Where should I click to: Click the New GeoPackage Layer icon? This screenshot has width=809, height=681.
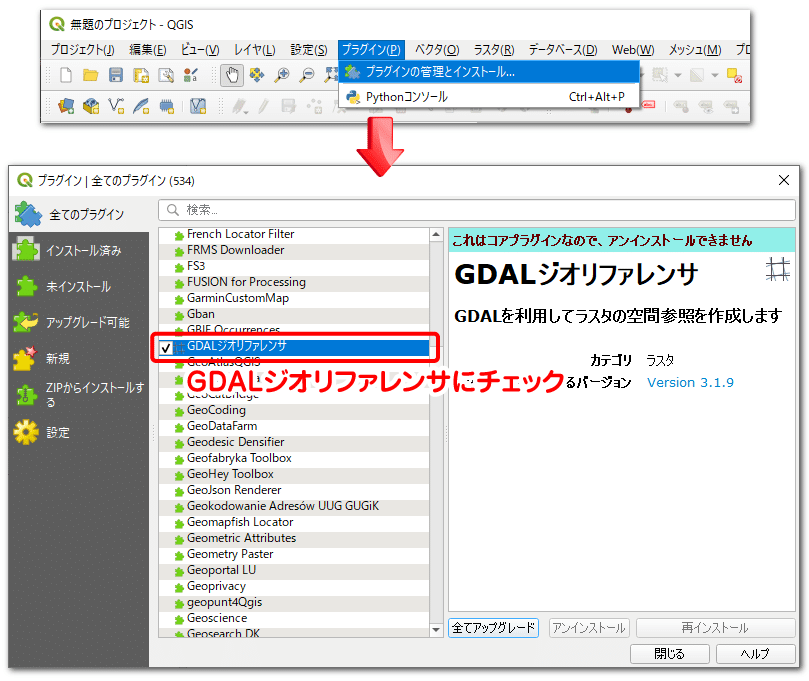click(x=91, y=106)
